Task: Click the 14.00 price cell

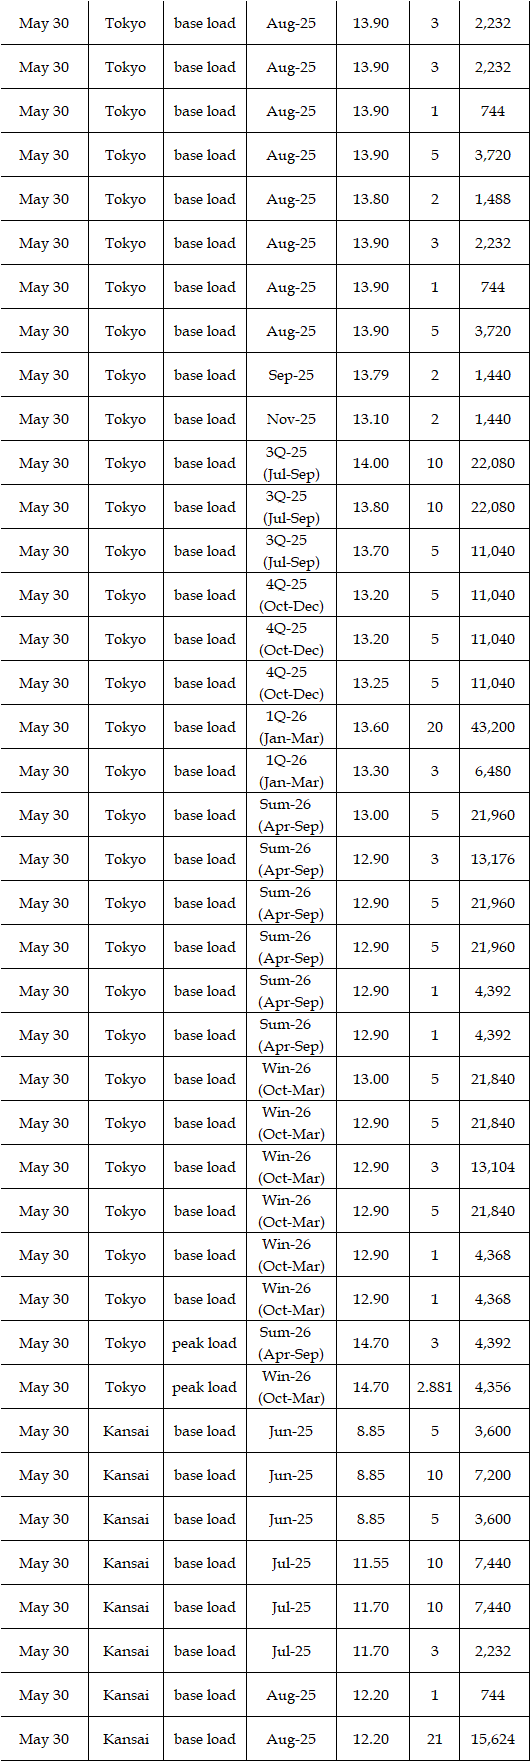Action: (x=371, y=463)
